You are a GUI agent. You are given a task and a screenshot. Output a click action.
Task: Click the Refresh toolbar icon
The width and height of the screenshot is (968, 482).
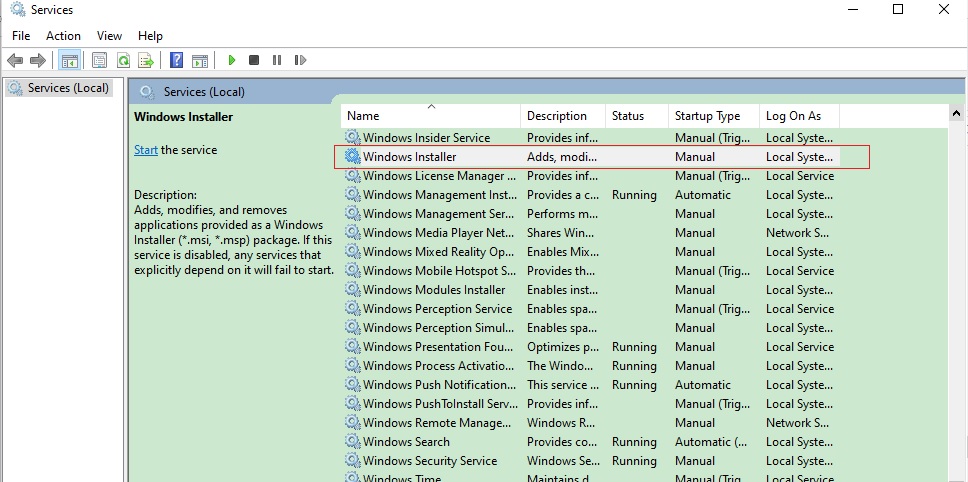123,60
